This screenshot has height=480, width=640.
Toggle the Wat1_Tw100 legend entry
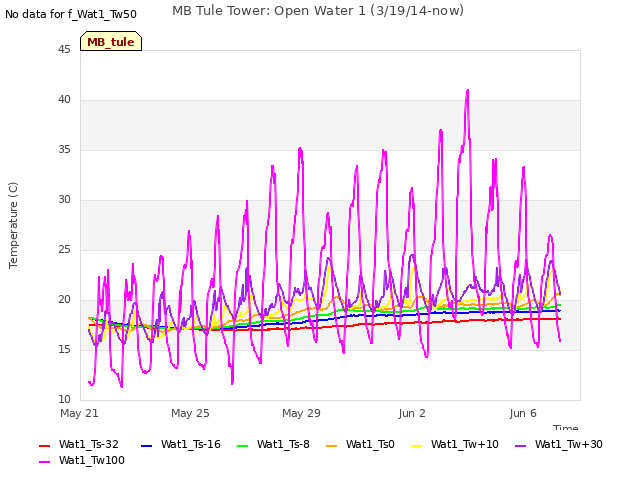82,461
